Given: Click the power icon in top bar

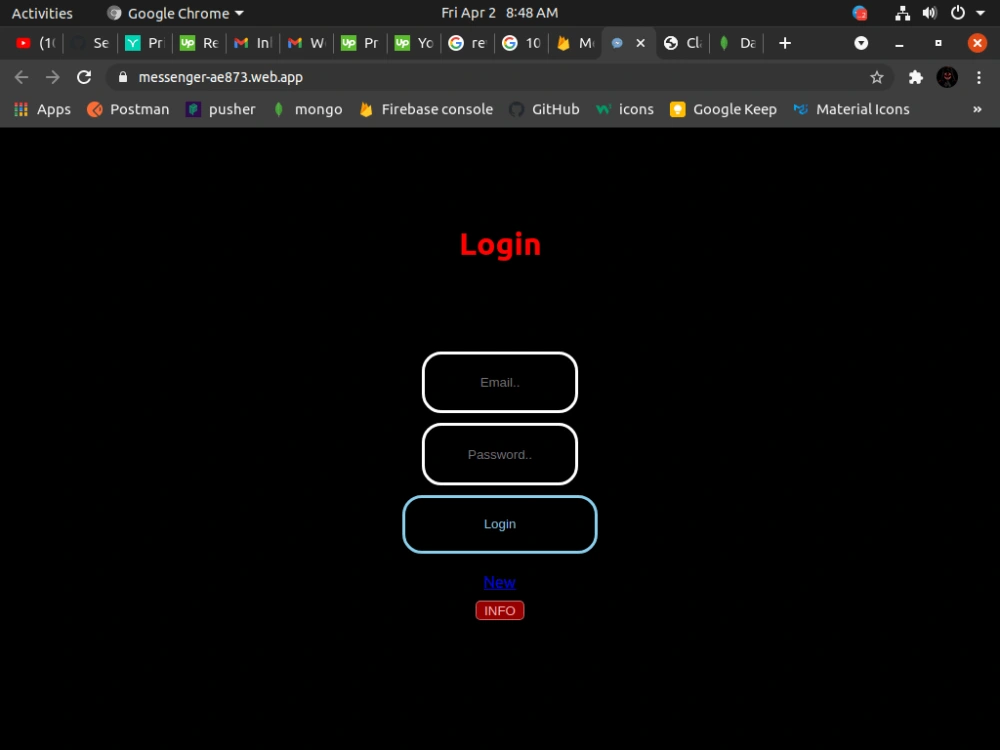Looking at the screenshot, I should 957,13.
